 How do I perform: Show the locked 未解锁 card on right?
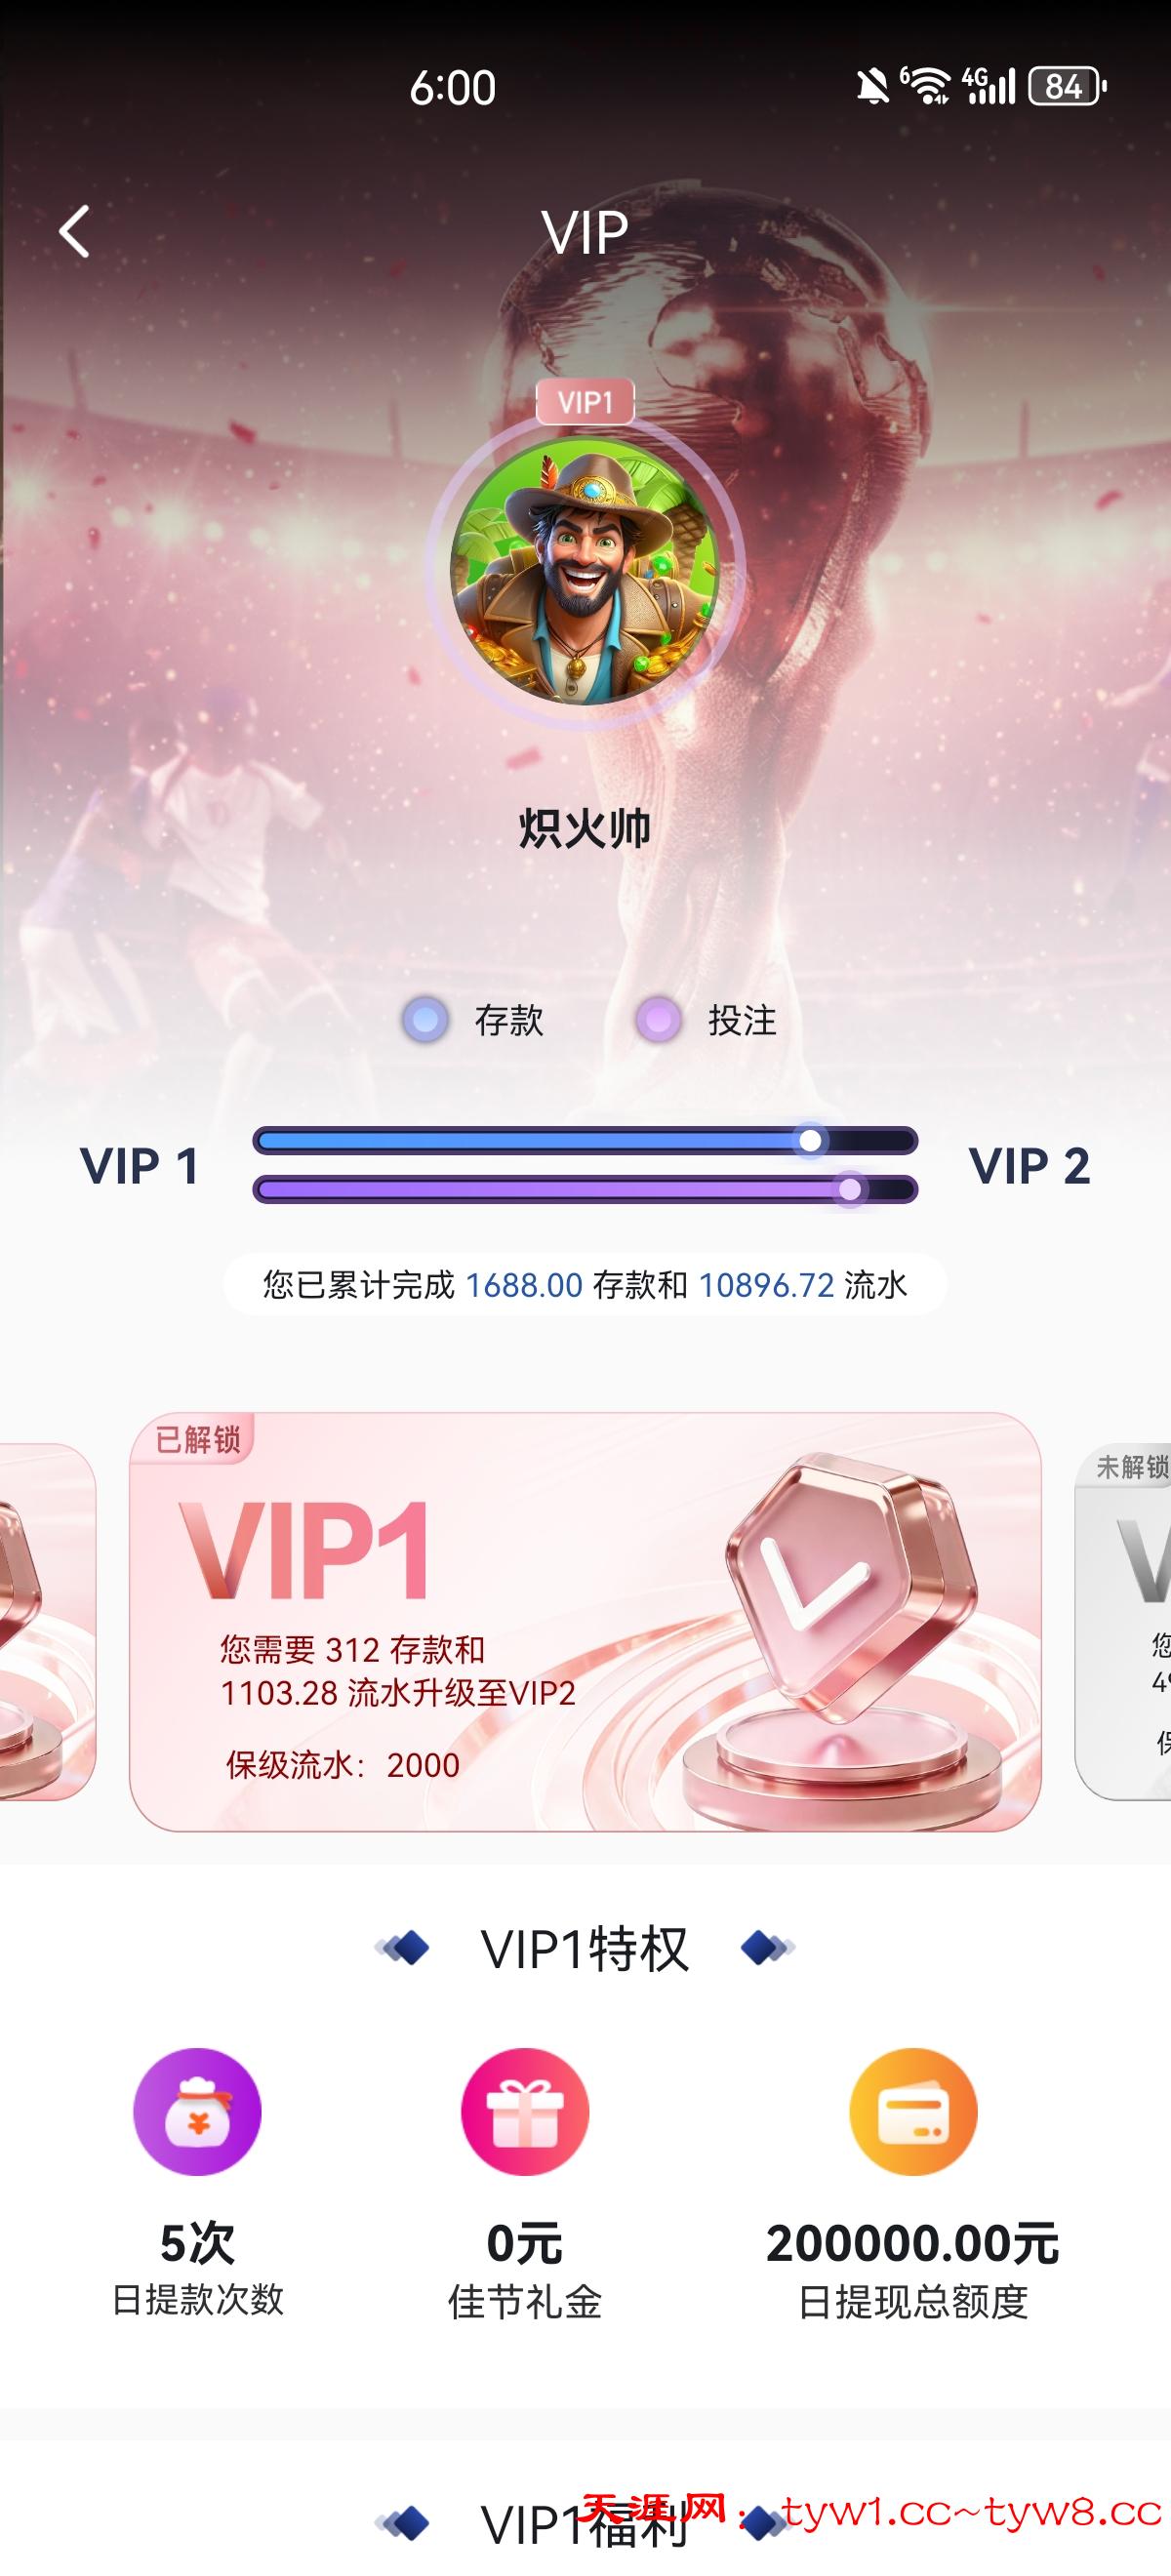[x=1123, y=1622]
